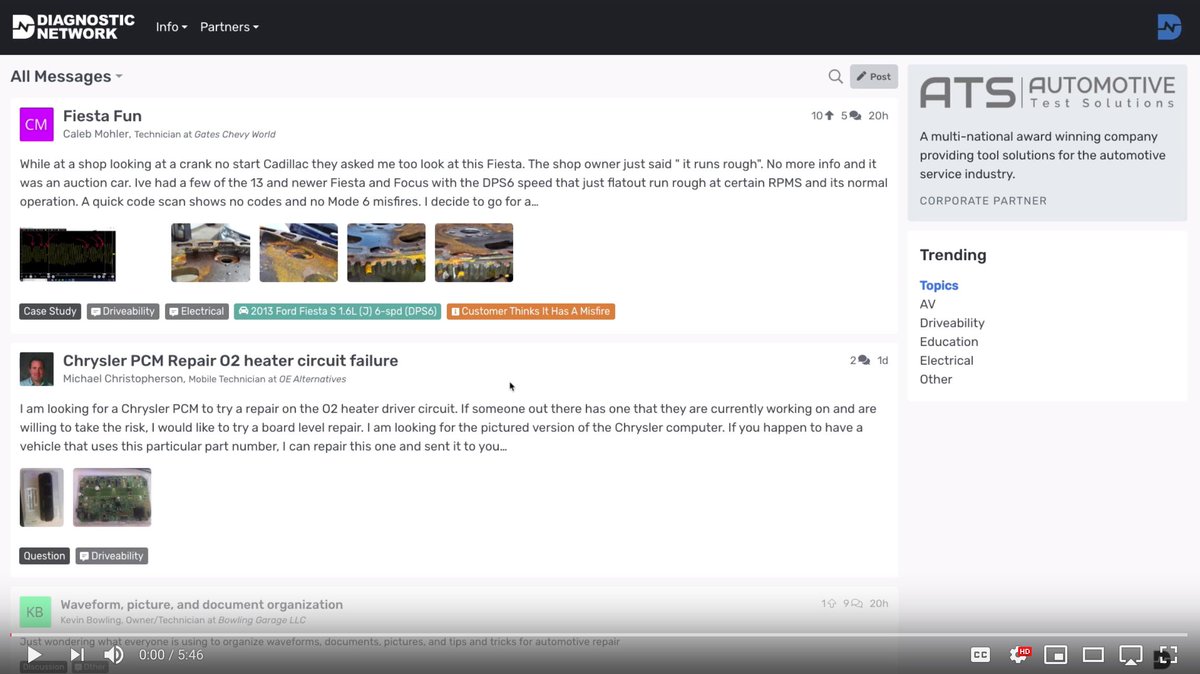1200x674 pixels.
Task: Play the video
Action: click(34, 655)
